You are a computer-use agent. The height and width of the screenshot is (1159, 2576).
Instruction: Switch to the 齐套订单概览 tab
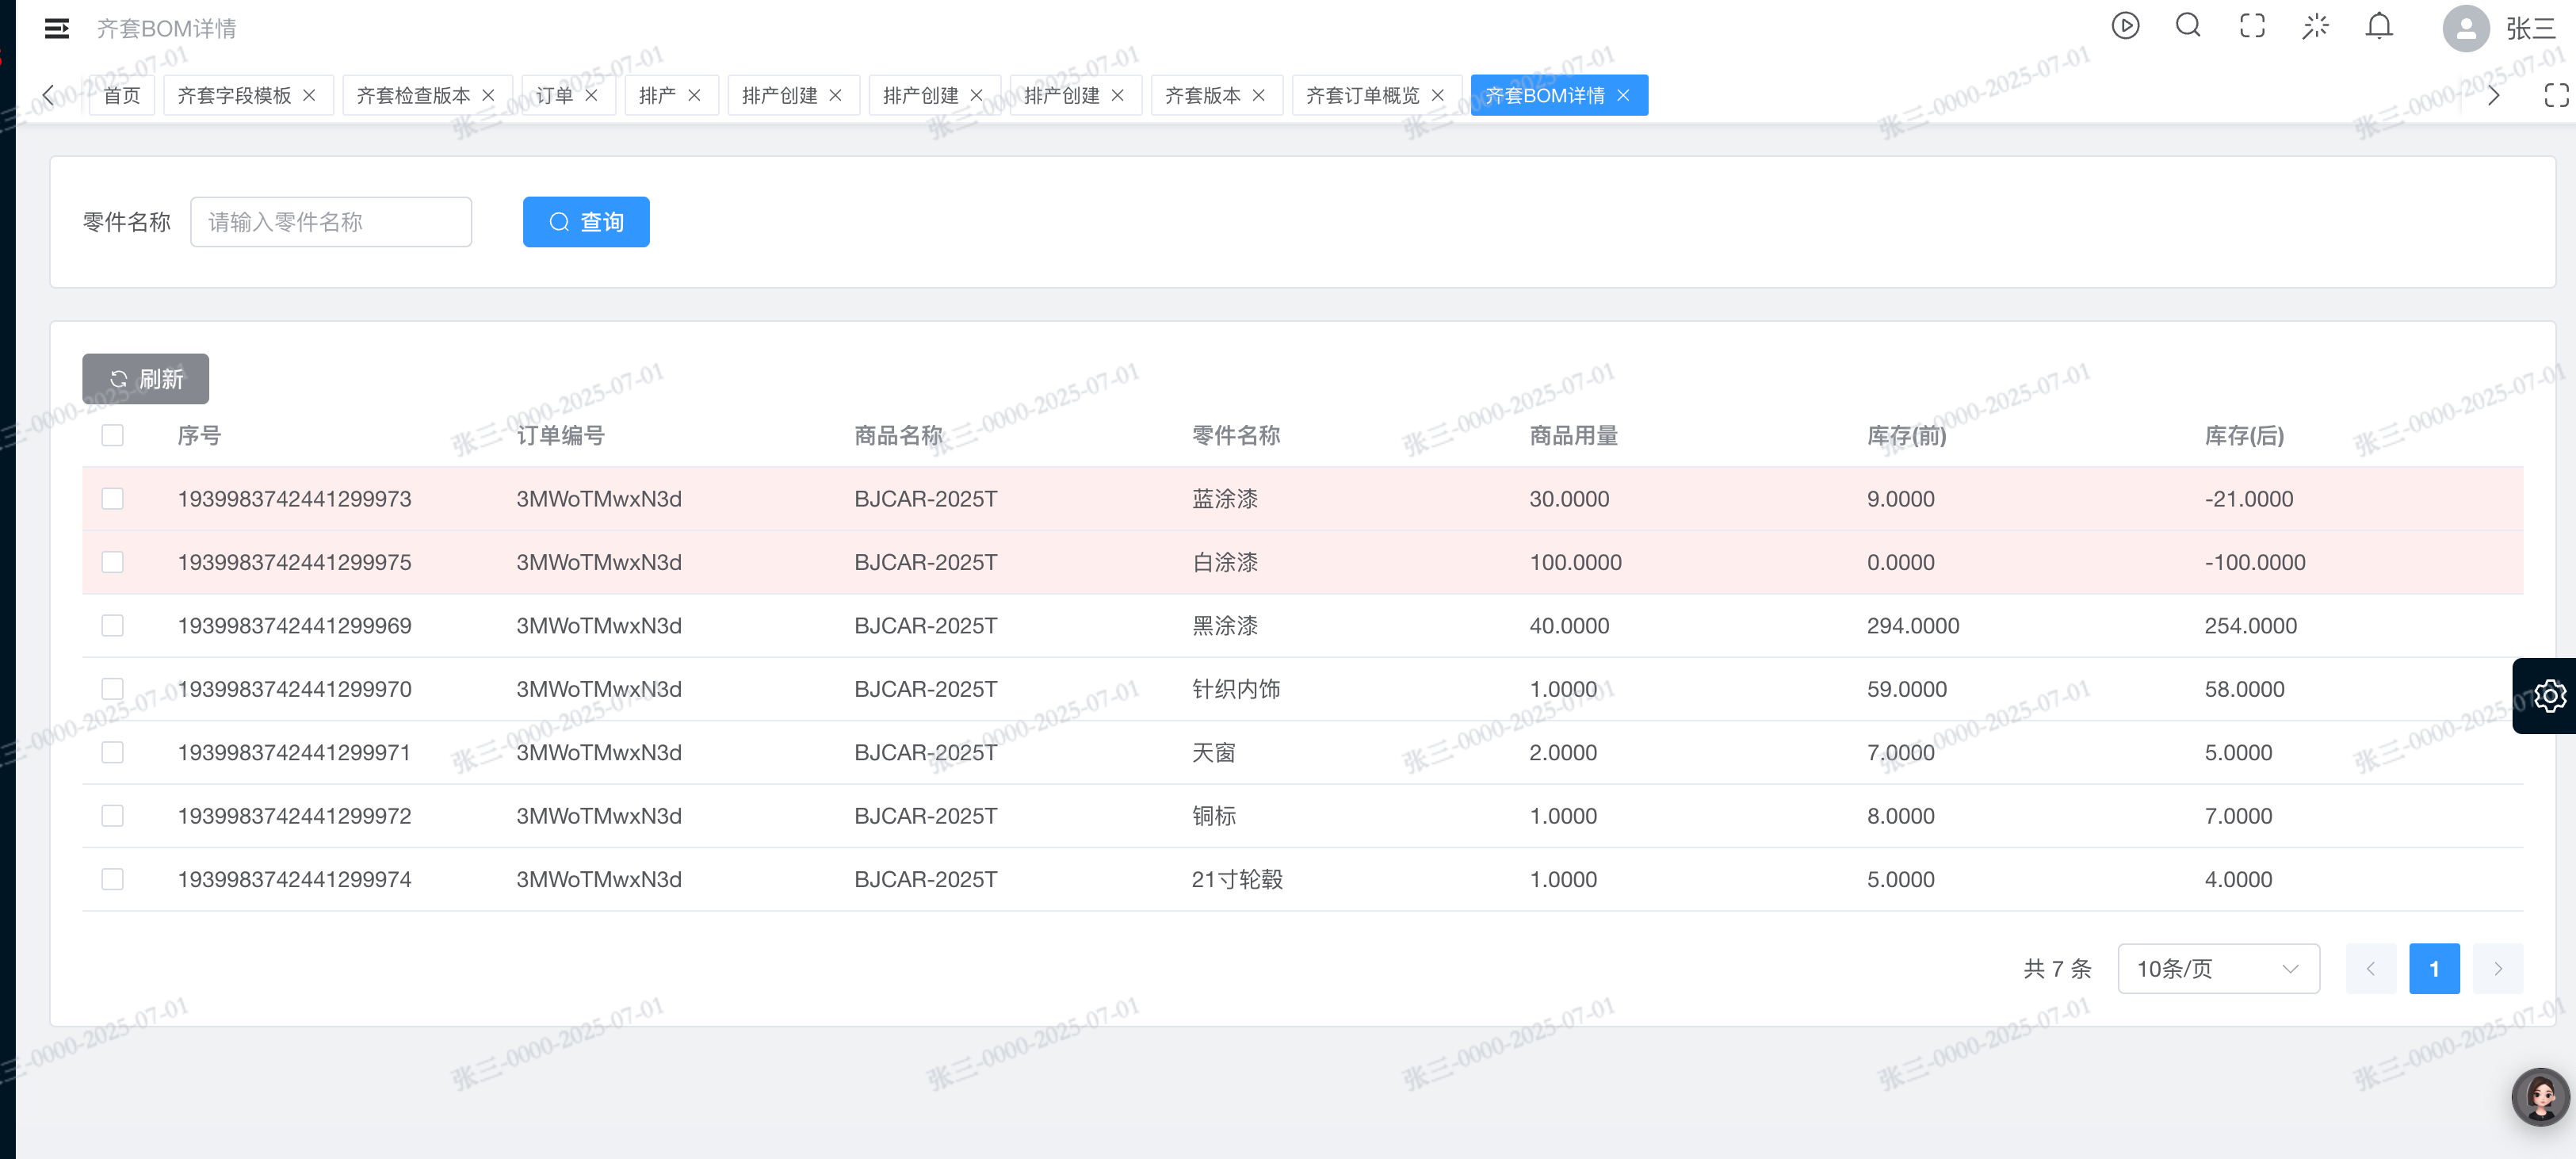tap(1362, 95)
